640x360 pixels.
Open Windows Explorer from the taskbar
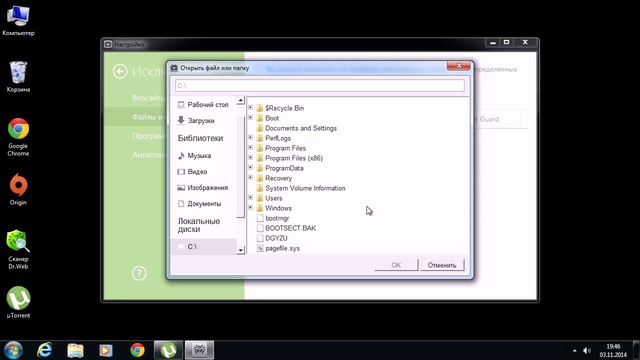[76, 350]
